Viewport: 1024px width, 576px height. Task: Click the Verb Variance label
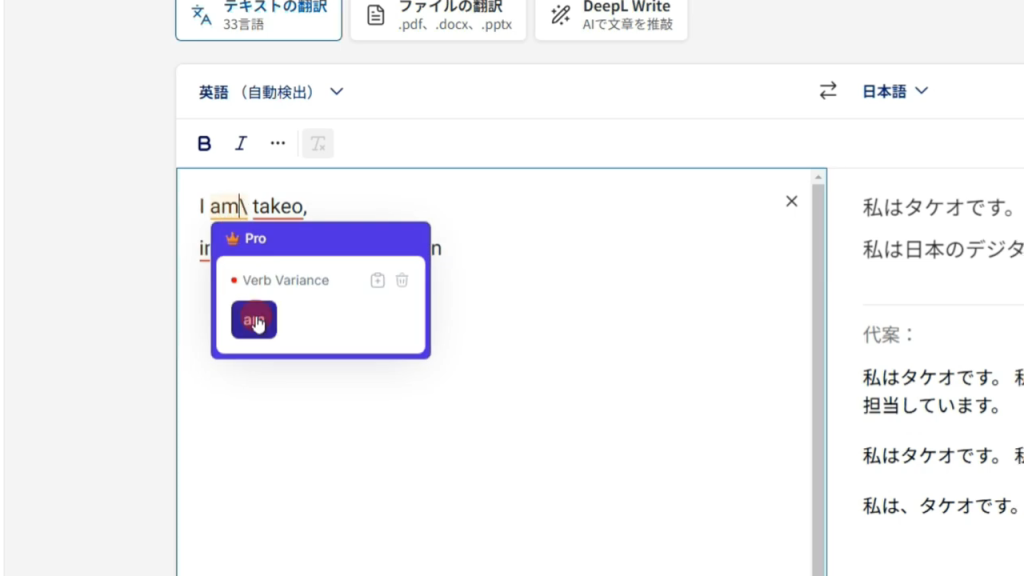pos(285,280)
